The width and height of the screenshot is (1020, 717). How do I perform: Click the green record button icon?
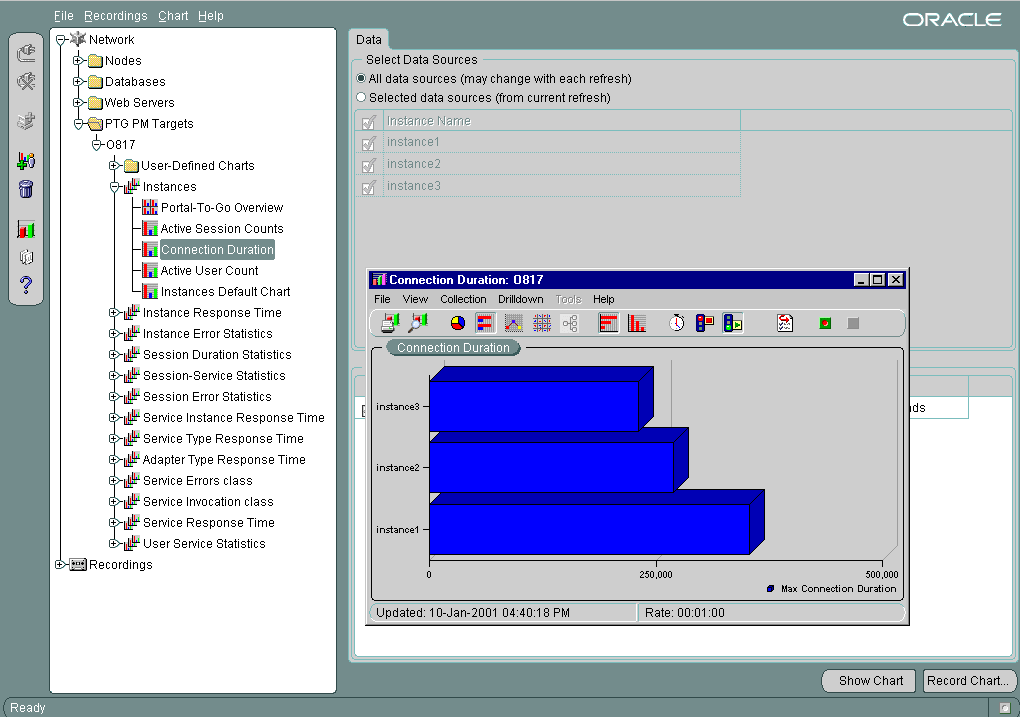click(x=825, y=323)
